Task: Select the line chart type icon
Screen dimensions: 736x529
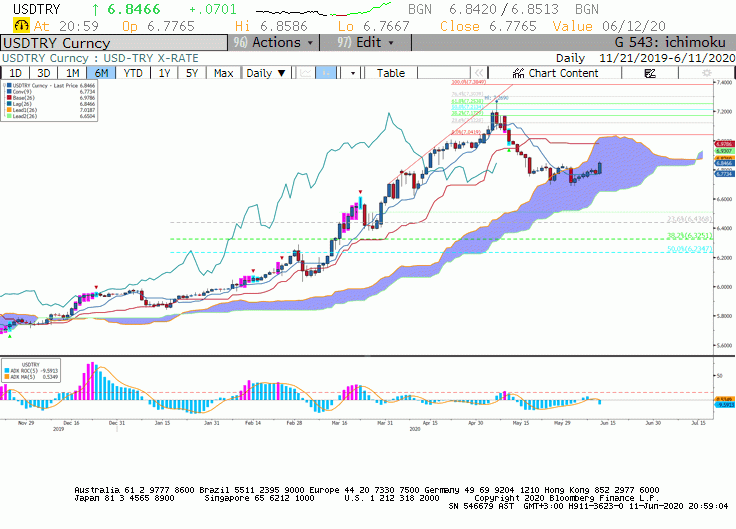Action: pyautogui.click(x=306, y=73)
